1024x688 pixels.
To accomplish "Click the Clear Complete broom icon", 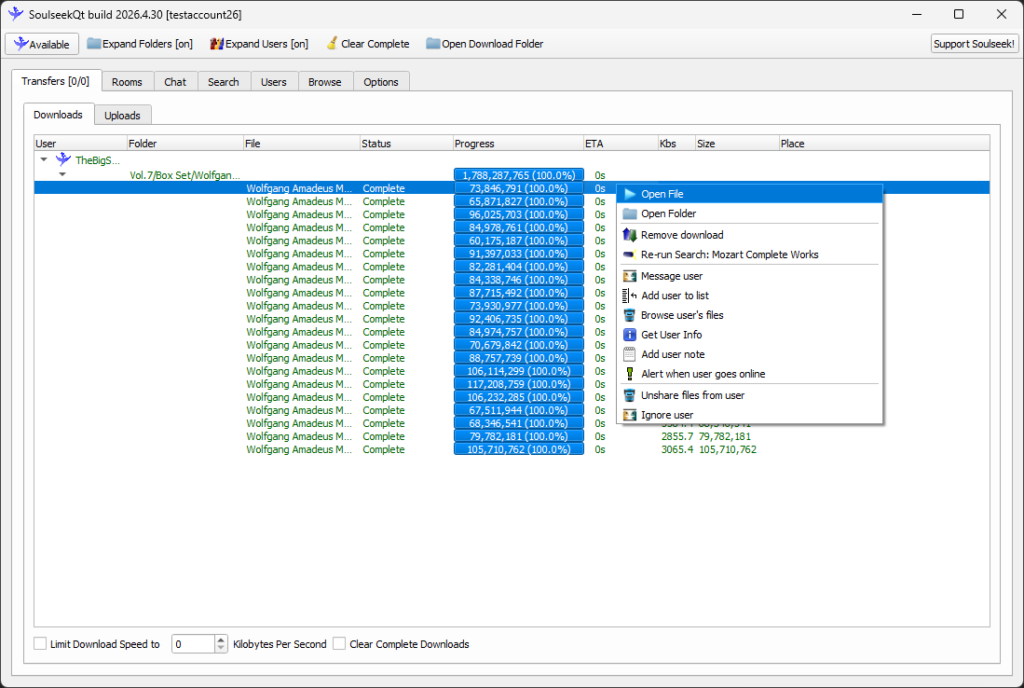I will pyautogui.click(x=332, y=44).
